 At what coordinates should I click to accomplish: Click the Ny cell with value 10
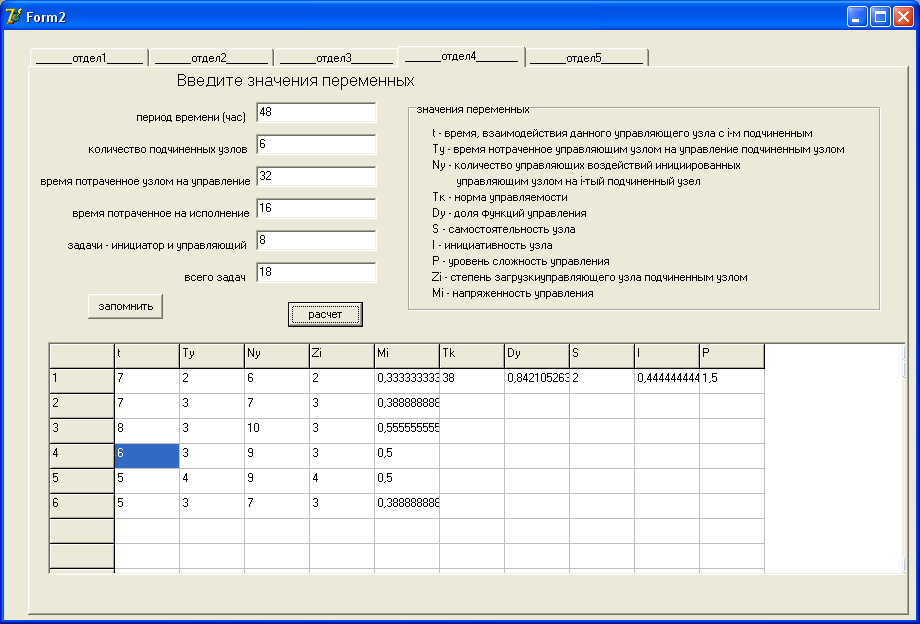tap(276, 430)
